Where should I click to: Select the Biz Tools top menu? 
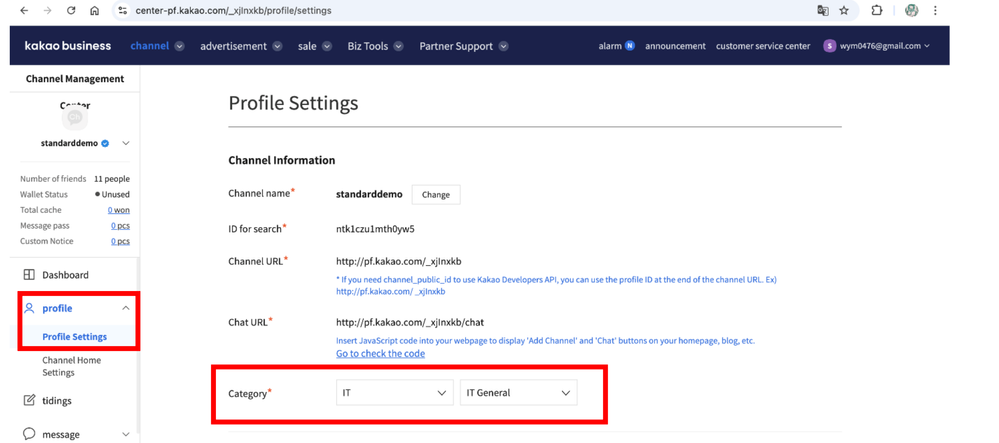point(368,46)
